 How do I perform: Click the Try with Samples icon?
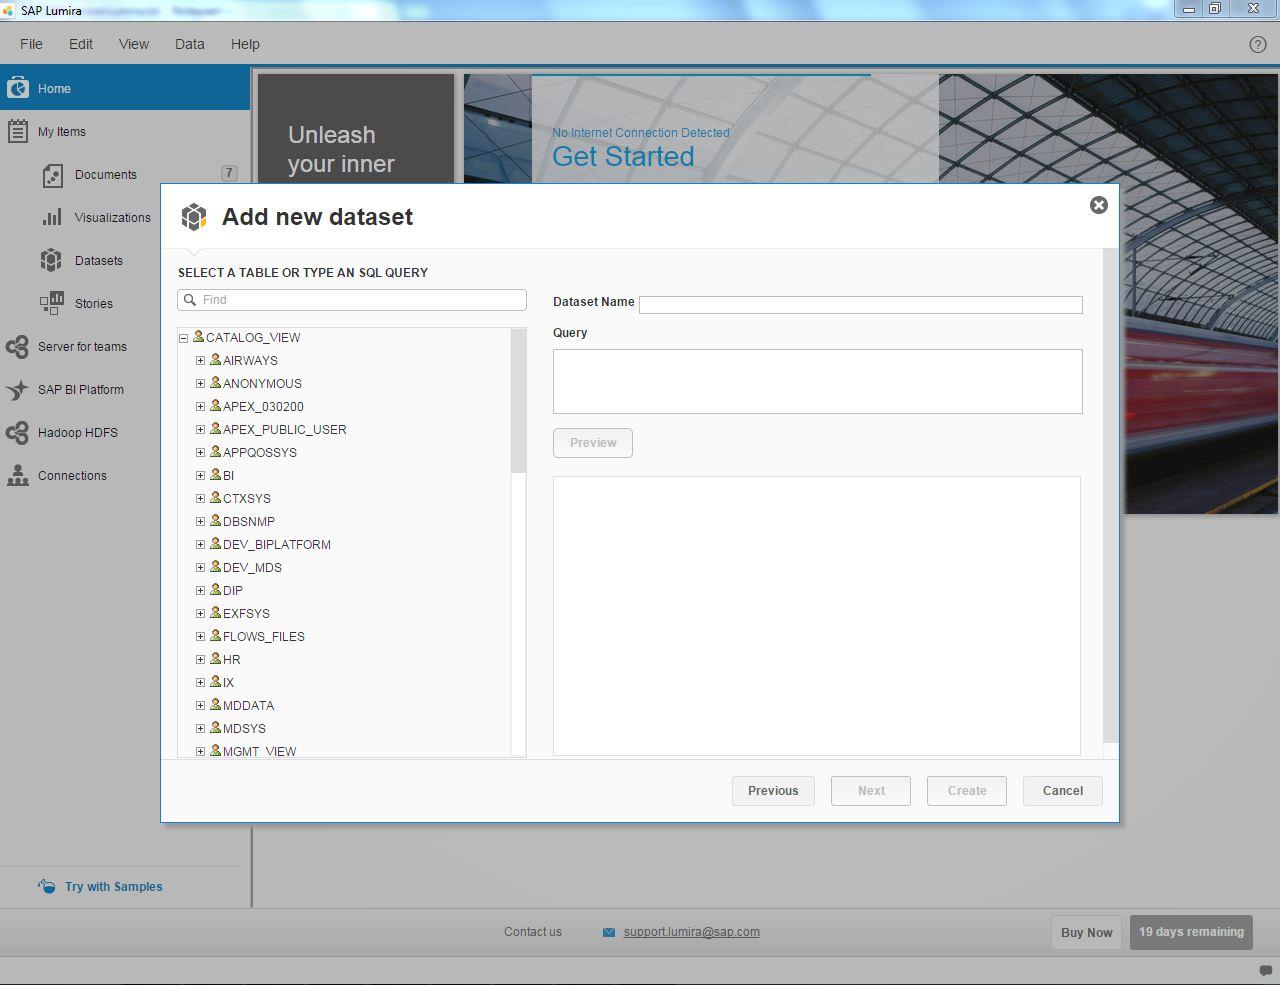[47, 886]
